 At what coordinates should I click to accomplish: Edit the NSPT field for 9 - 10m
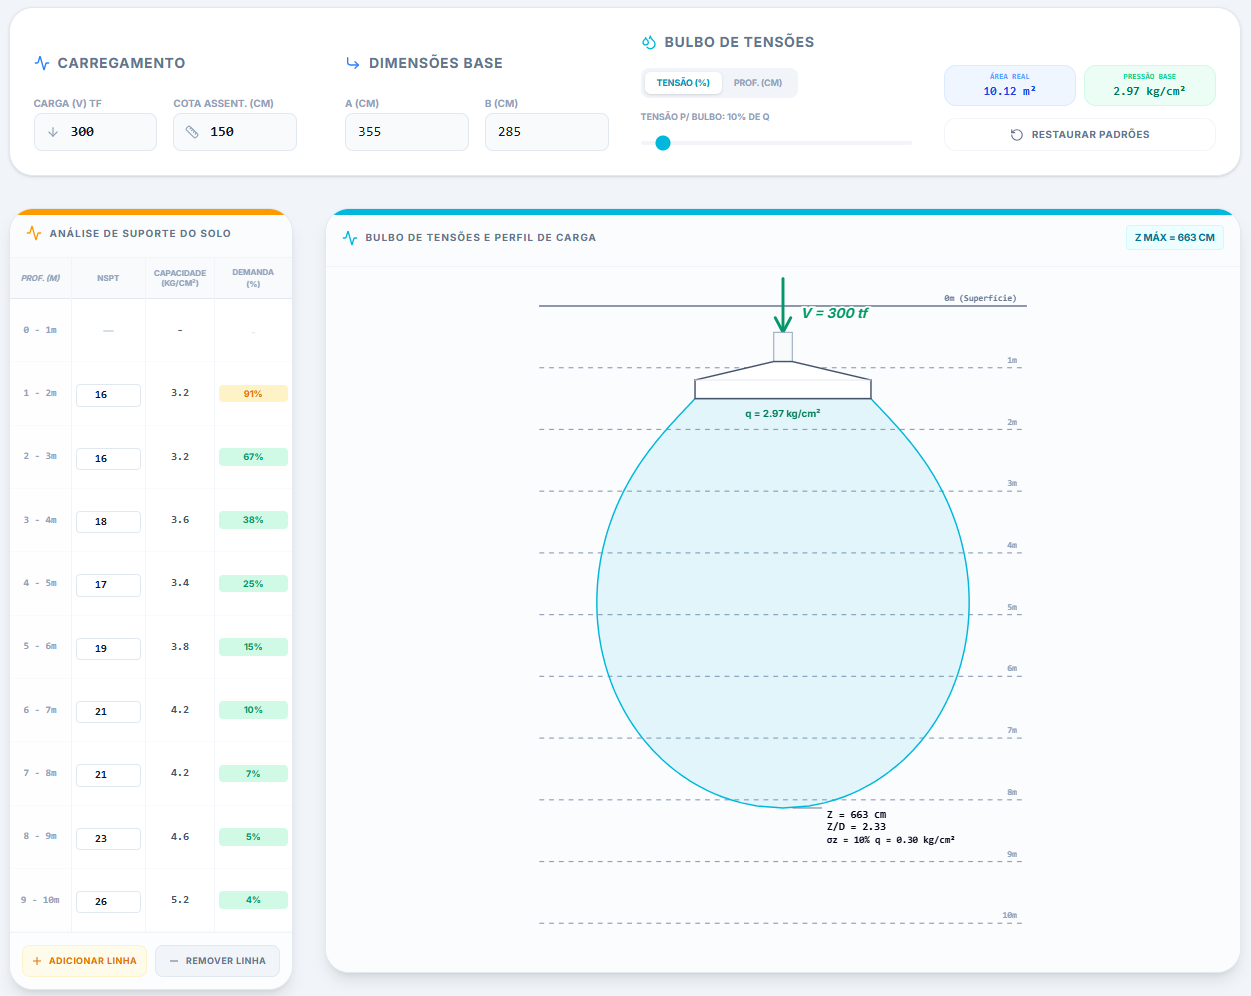click(x=108, y=901)
